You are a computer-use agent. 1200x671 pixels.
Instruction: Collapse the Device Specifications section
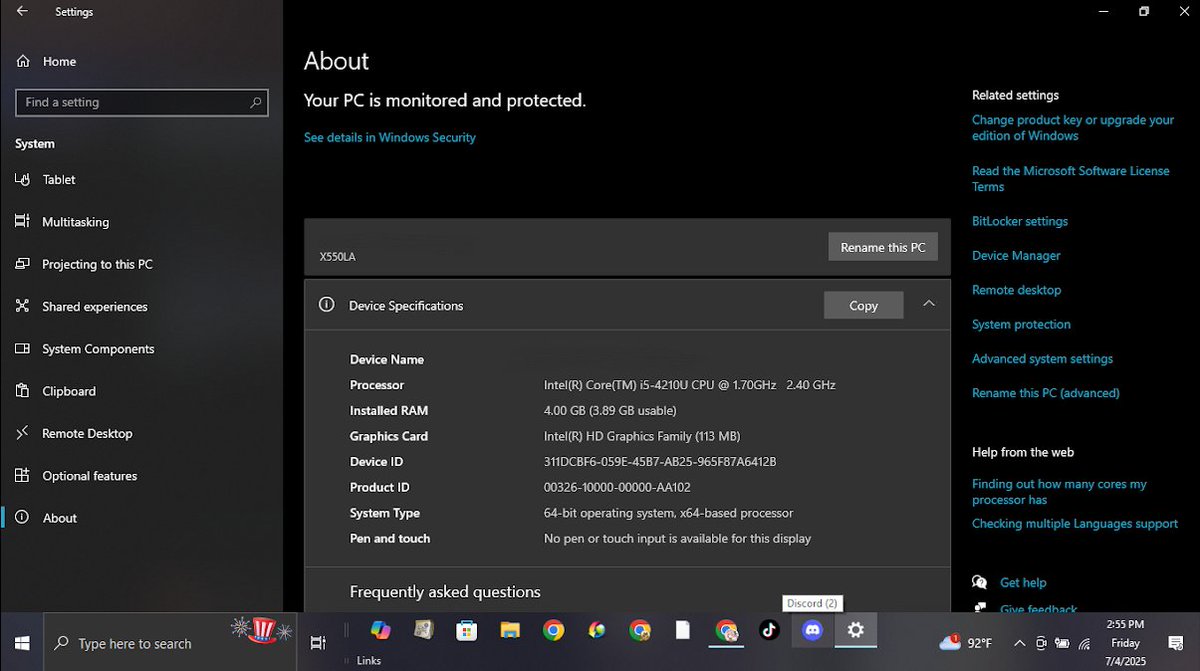coord(929,304)
